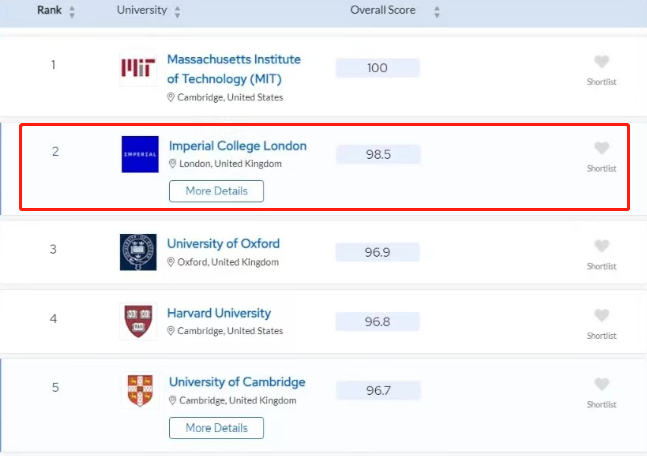Sort by University column arrows

[x=177, y=12]
